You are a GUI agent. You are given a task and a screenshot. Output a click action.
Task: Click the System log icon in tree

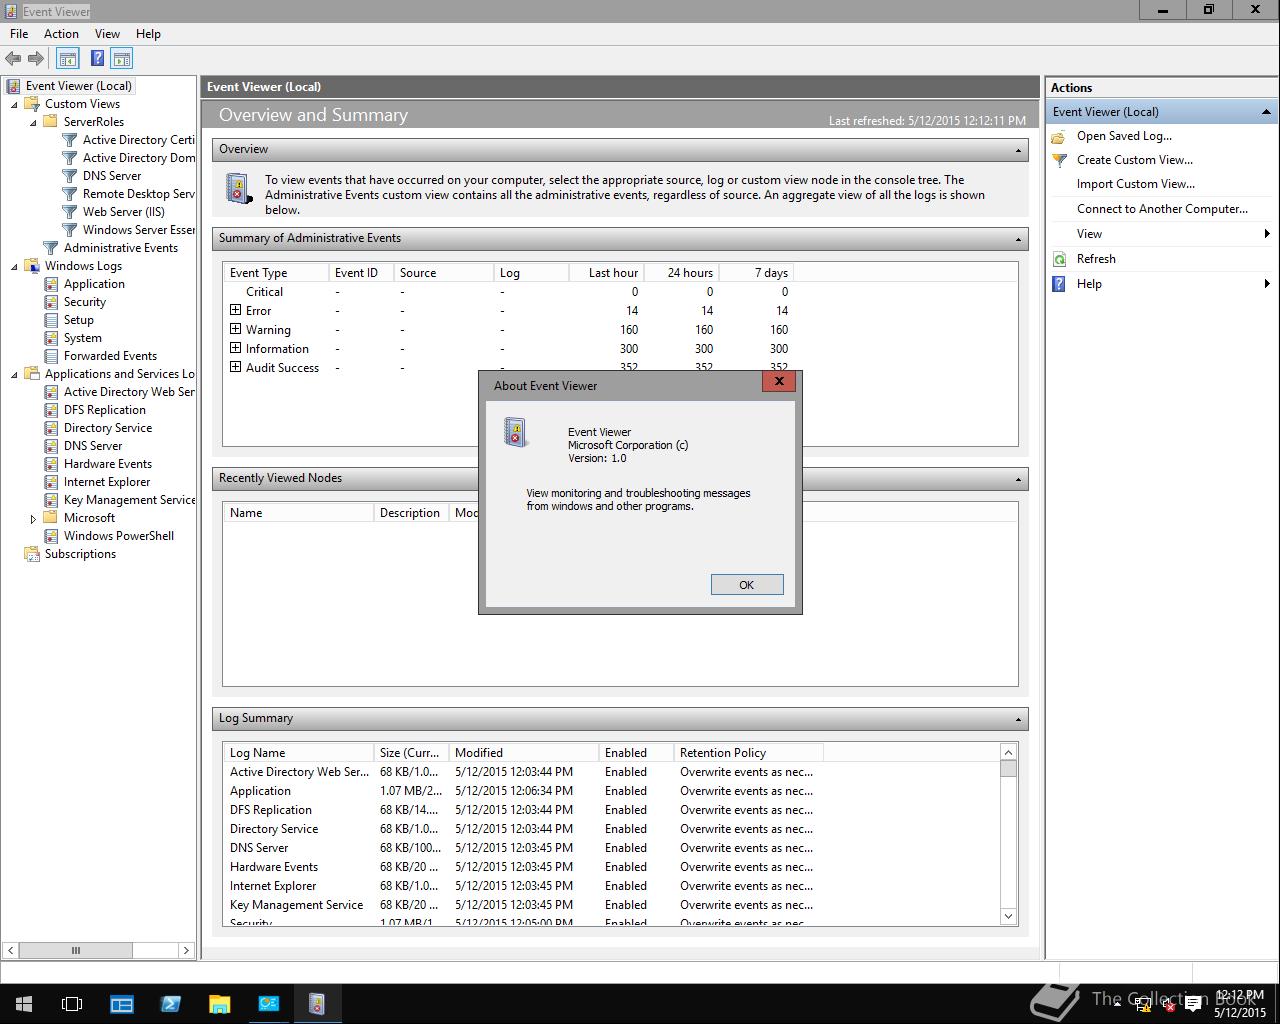pyautogui.click(x=51, y=338)
